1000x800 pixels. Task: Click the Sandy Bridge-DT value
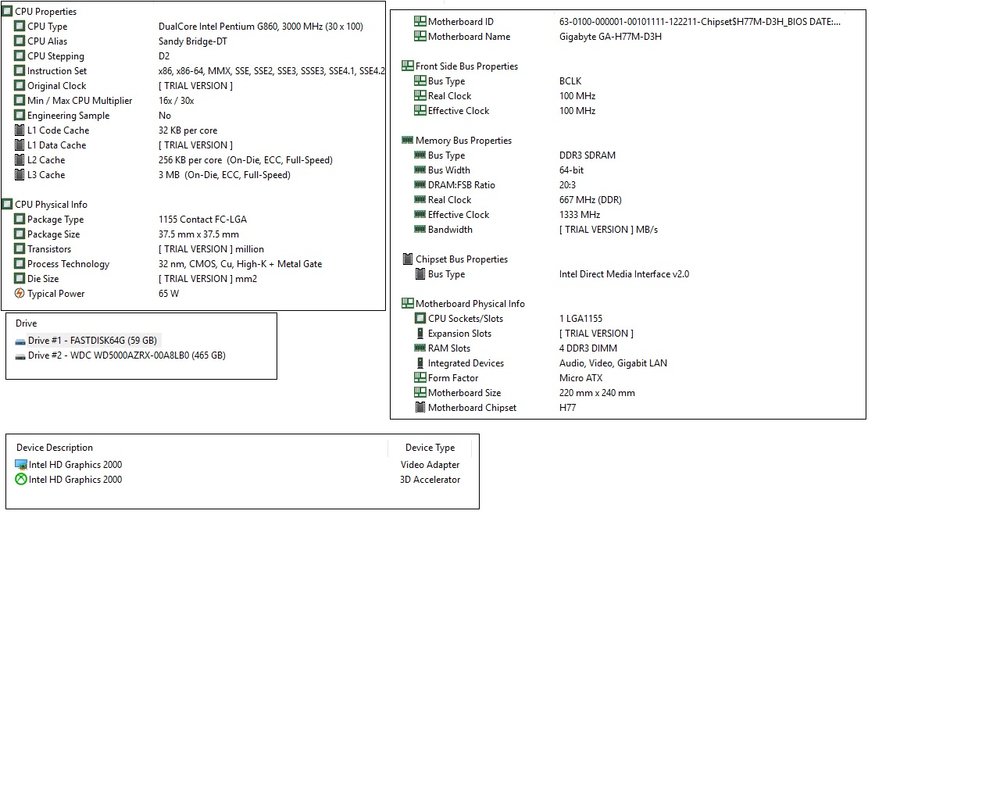pyautogui.click(x=193, y=41)
